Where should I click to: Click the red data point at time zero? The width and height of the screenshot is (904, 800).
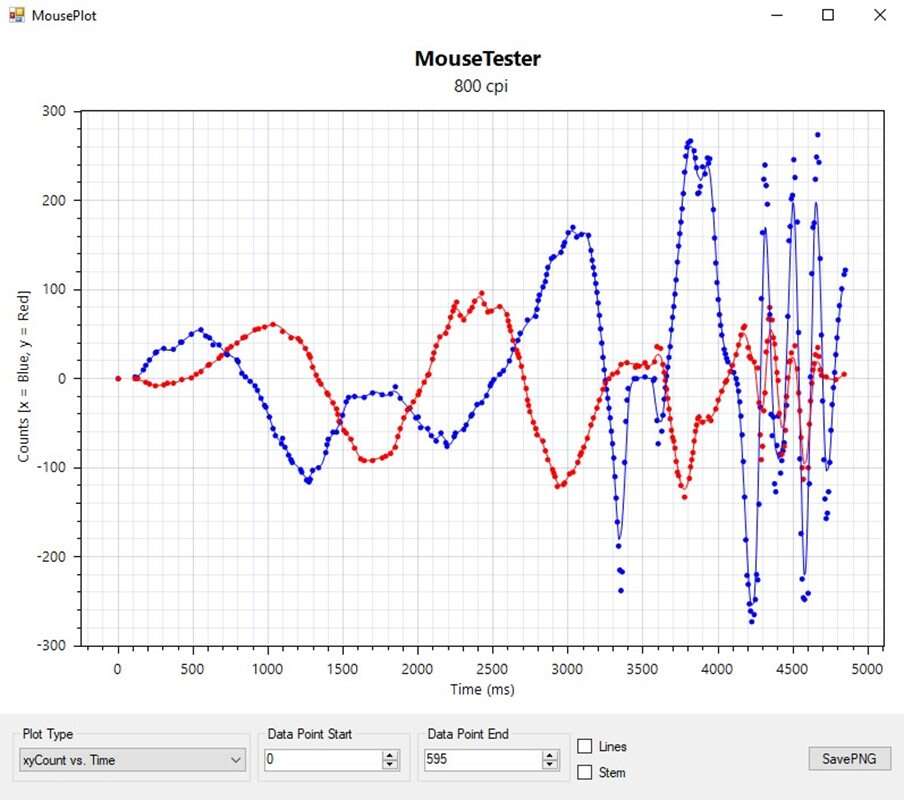coord(118,378)
